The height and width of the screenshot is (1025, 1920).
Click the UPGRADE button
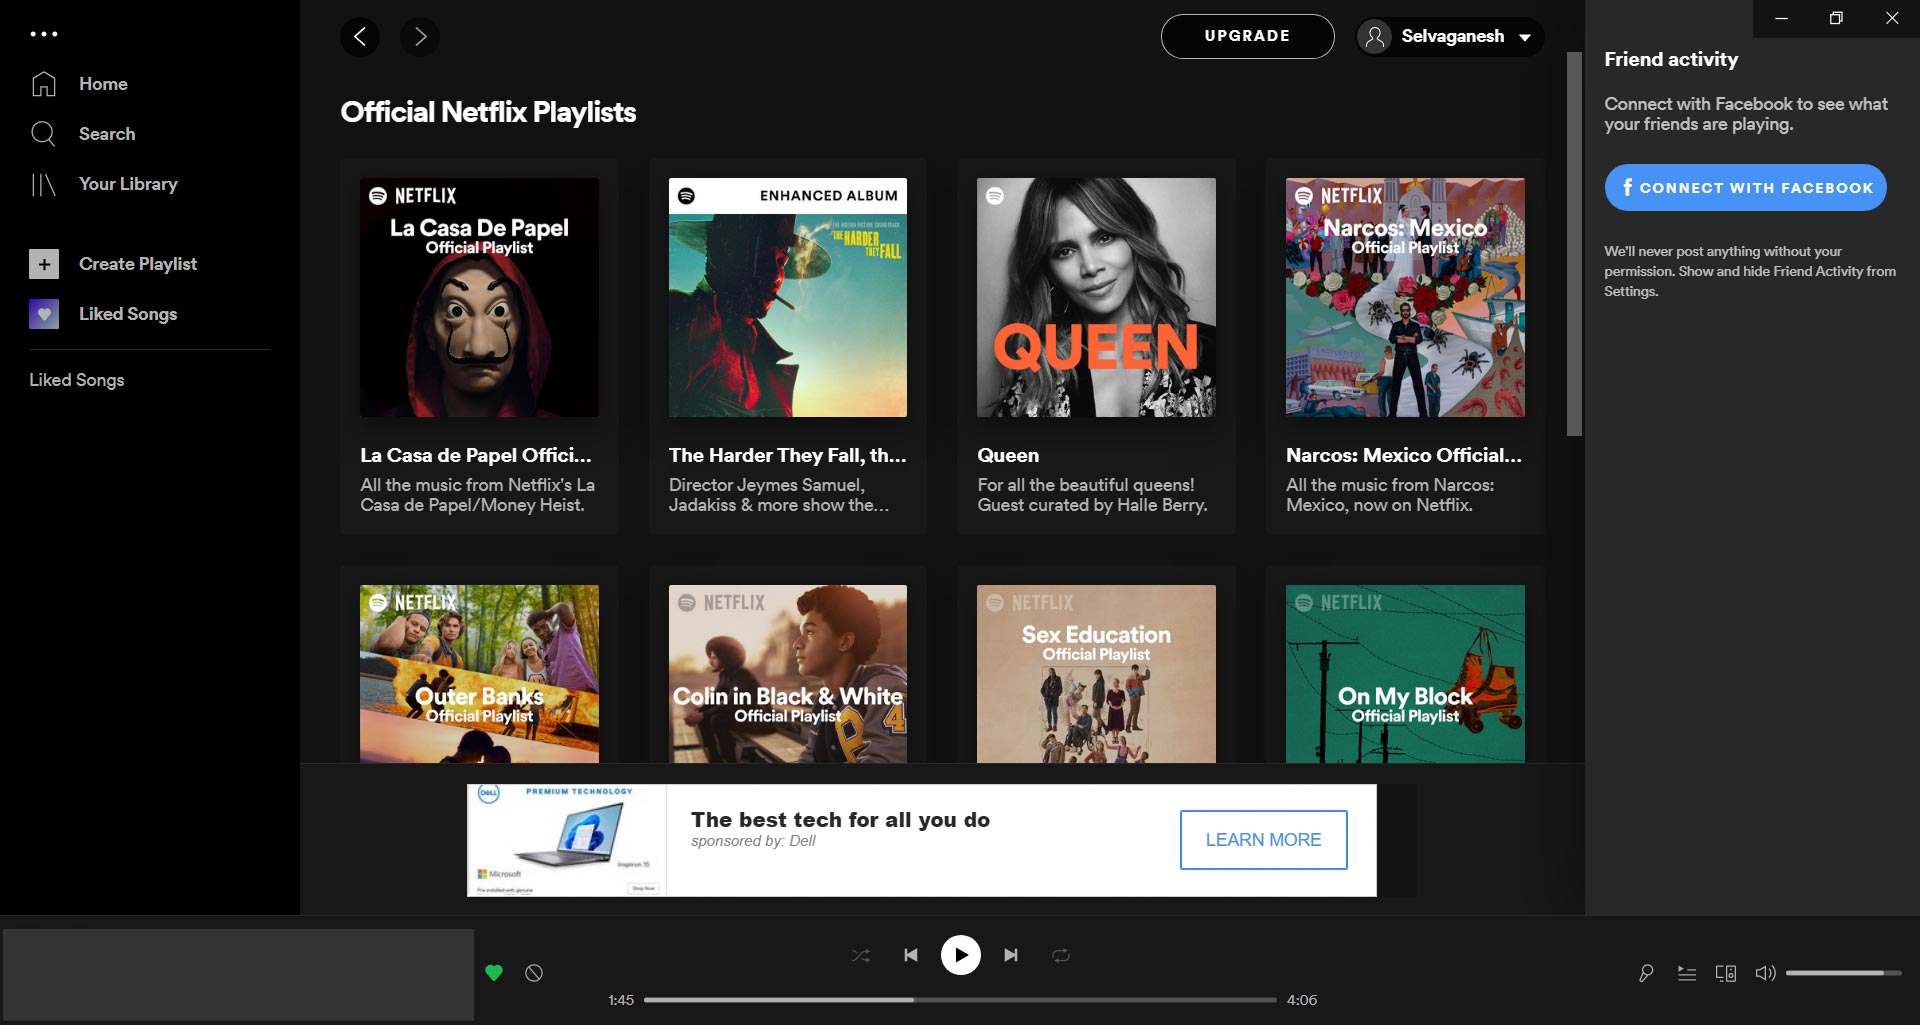click(1247, 36)
